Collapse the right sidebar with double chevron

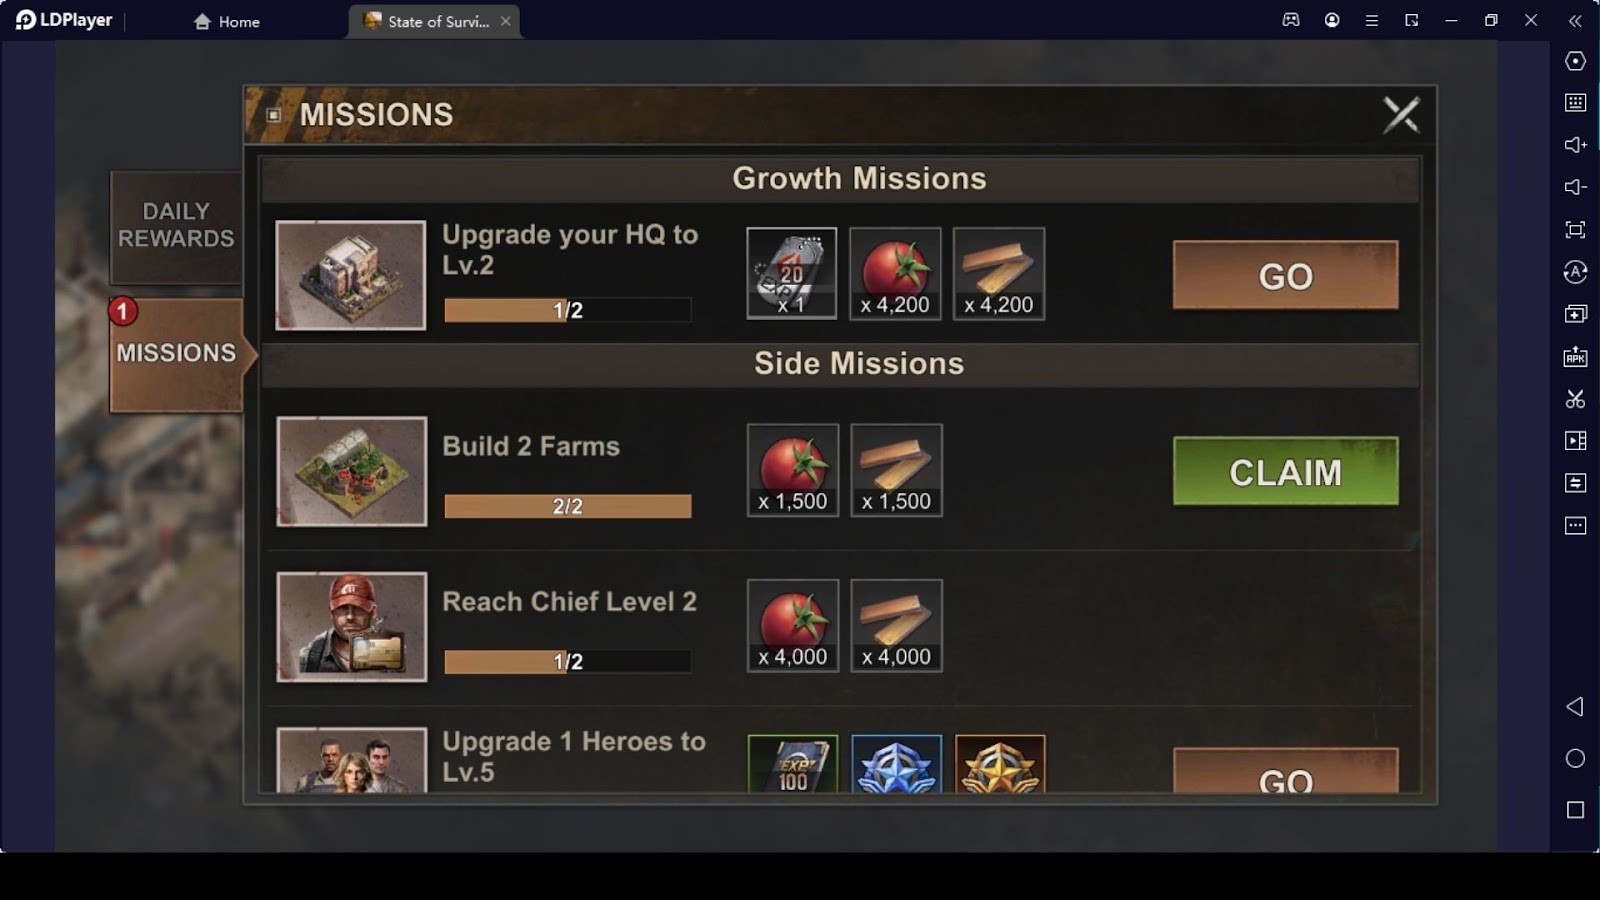1575,20
